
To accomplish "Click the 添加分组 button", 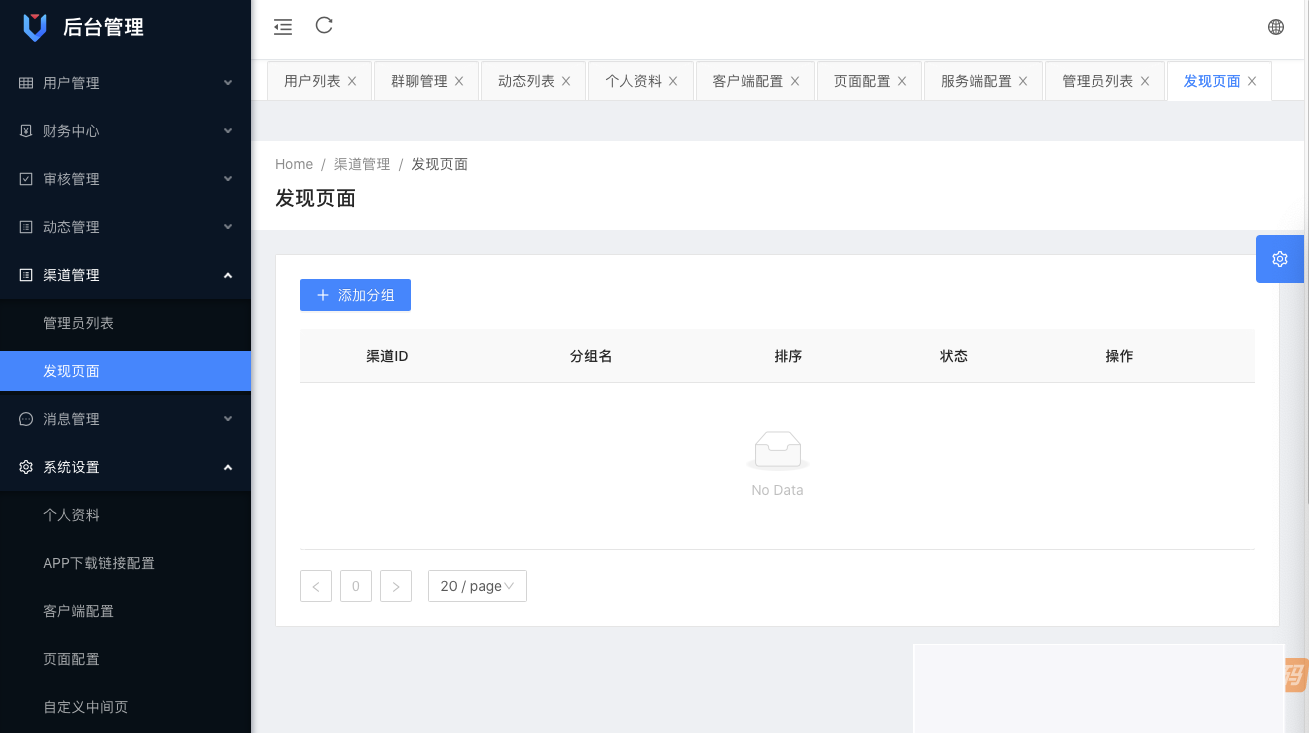I will 355,295.
